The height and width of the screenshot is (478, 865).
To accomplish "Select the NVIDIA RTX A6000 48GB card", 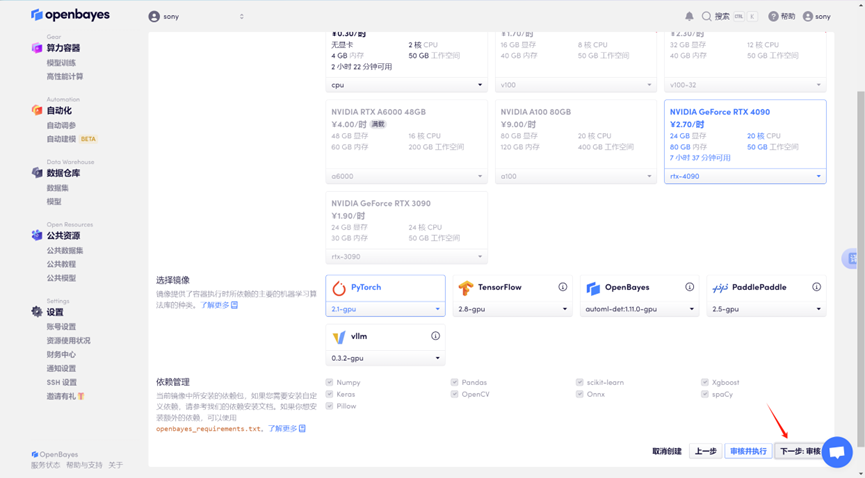I will [407, 142].
